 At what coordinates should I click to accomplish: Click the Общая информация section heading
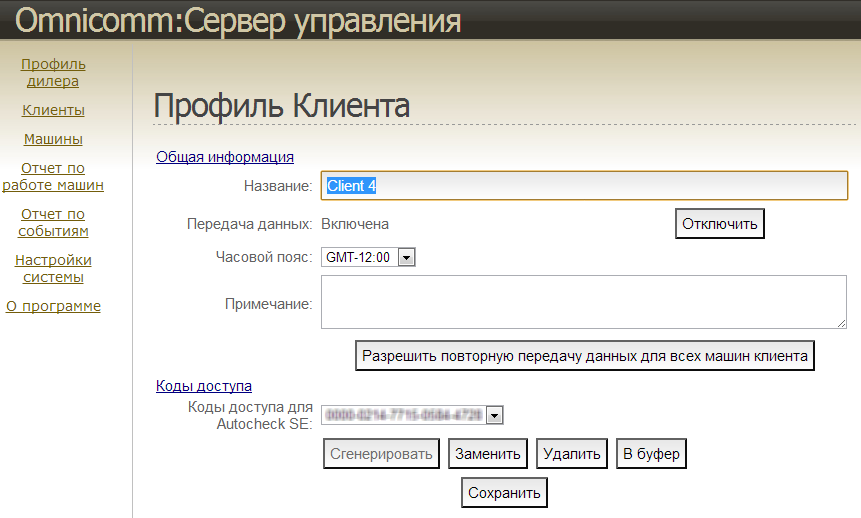224,156
